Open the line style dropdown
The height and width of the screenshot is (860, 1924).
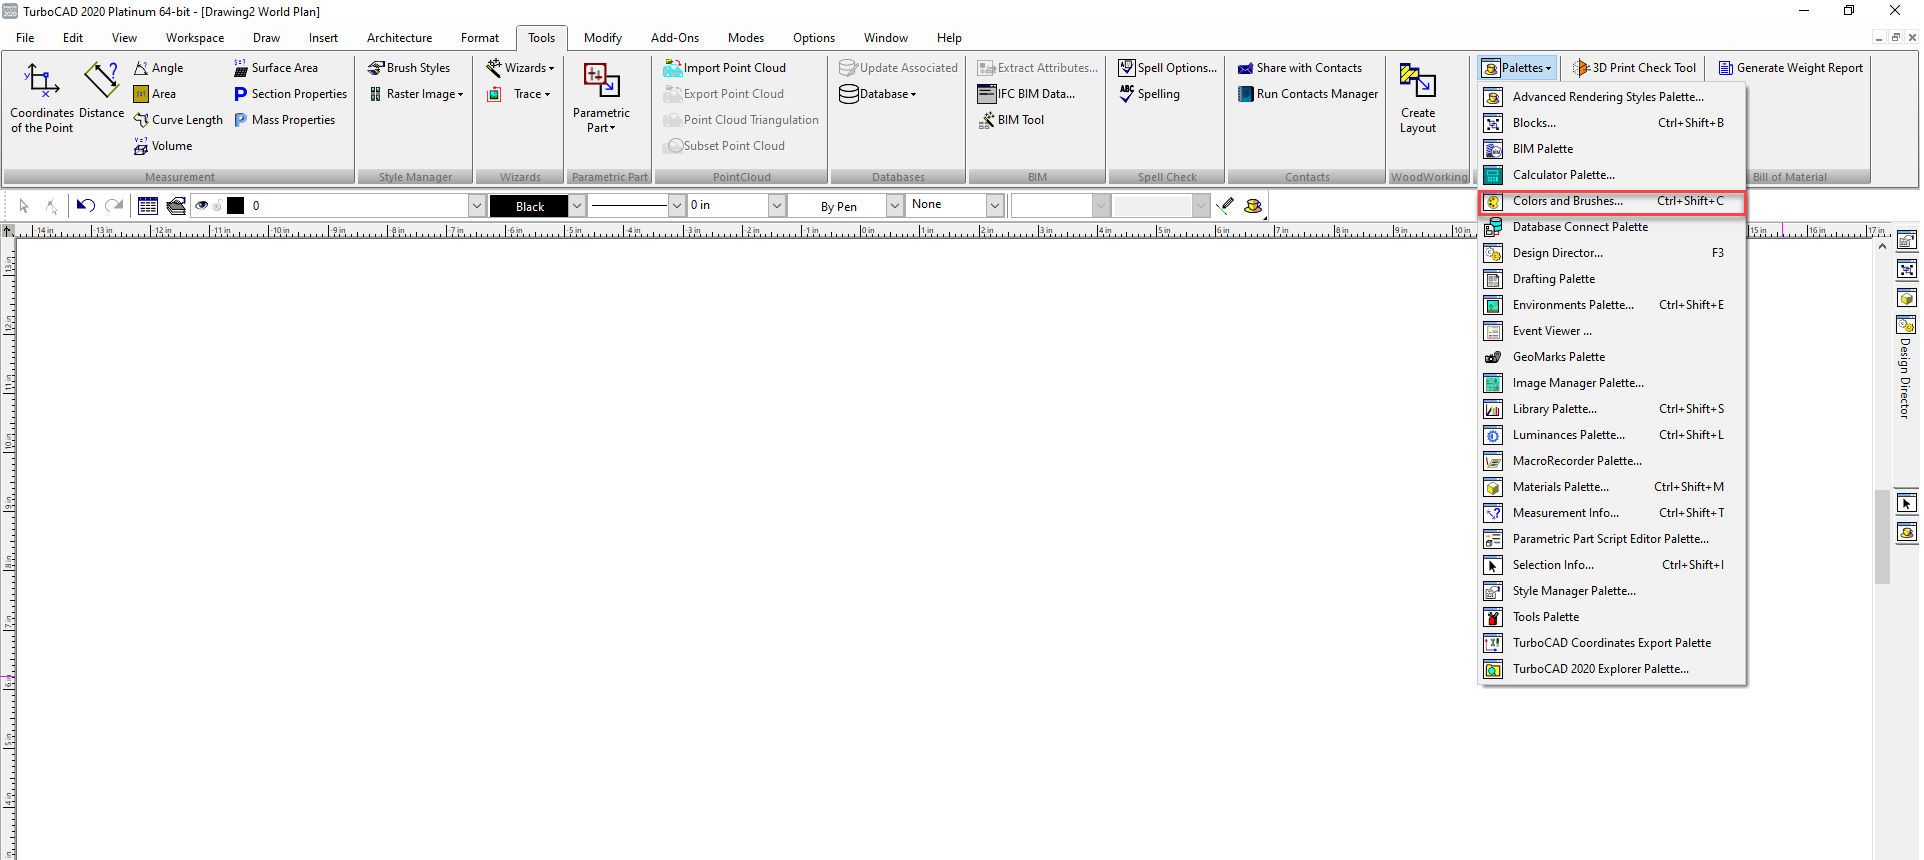coord(676,206)
